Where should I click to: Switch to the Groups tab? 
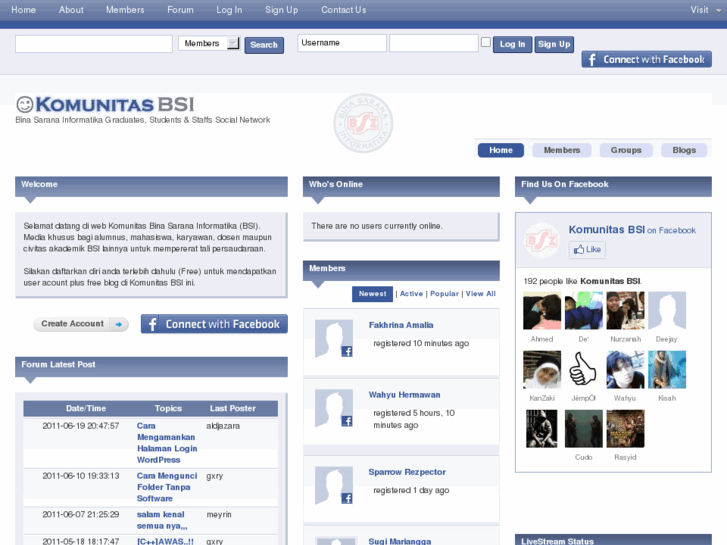click(626, 150)
